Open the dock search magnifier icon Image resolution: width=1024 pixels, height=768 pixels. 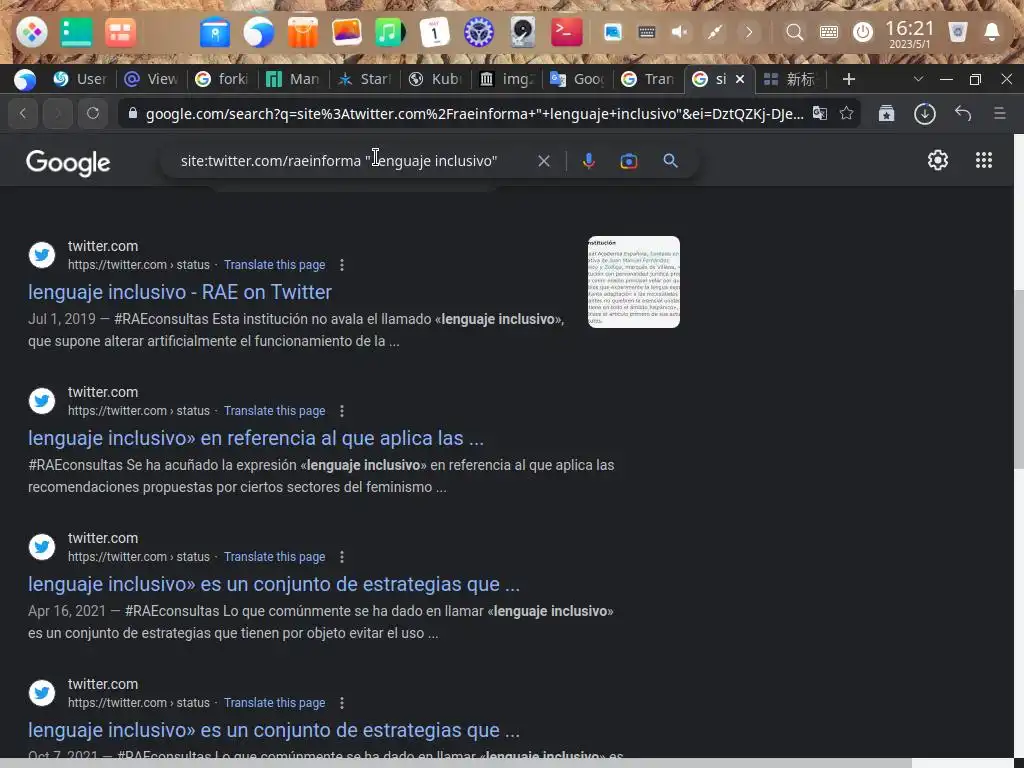point(794,32)
